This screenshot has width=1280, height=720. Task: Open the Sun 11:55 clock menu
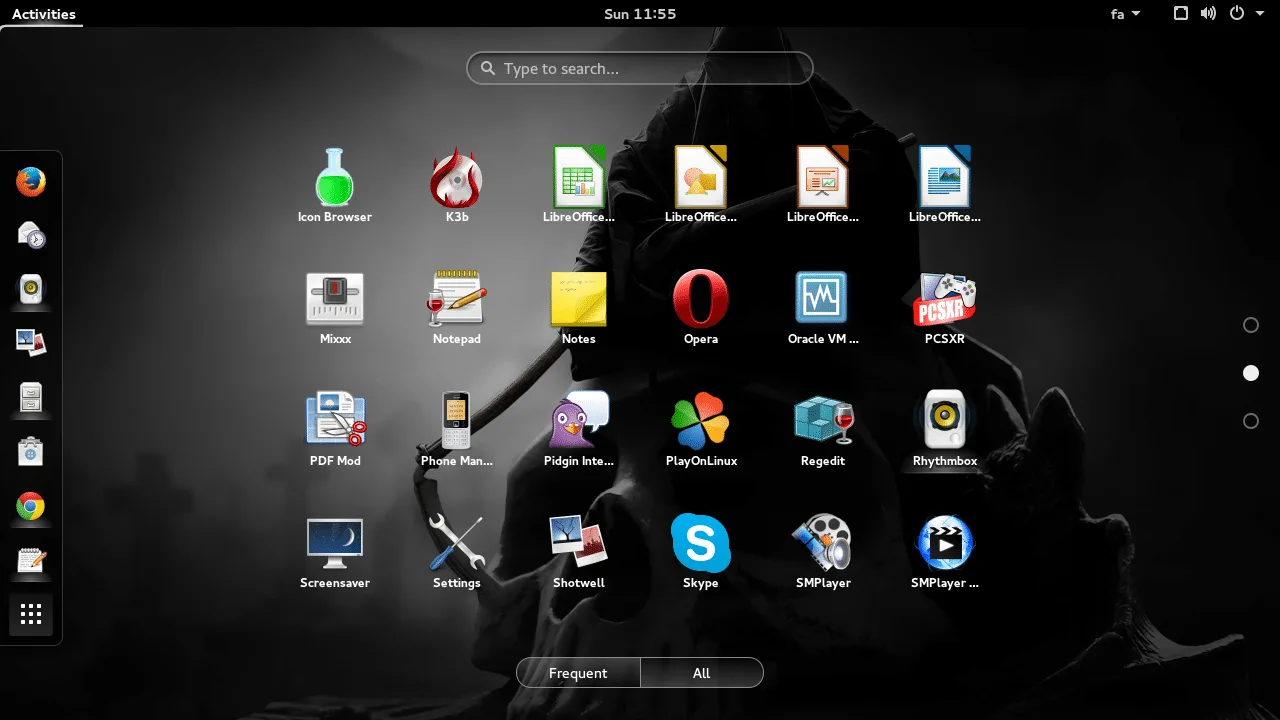click(640, 14)
